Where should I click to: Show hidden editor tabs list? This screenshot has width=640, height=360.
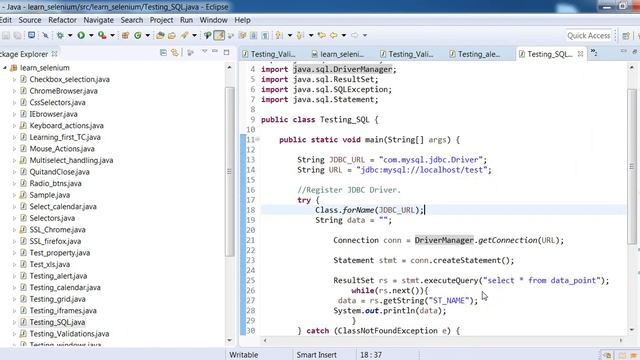pos(594,53)
